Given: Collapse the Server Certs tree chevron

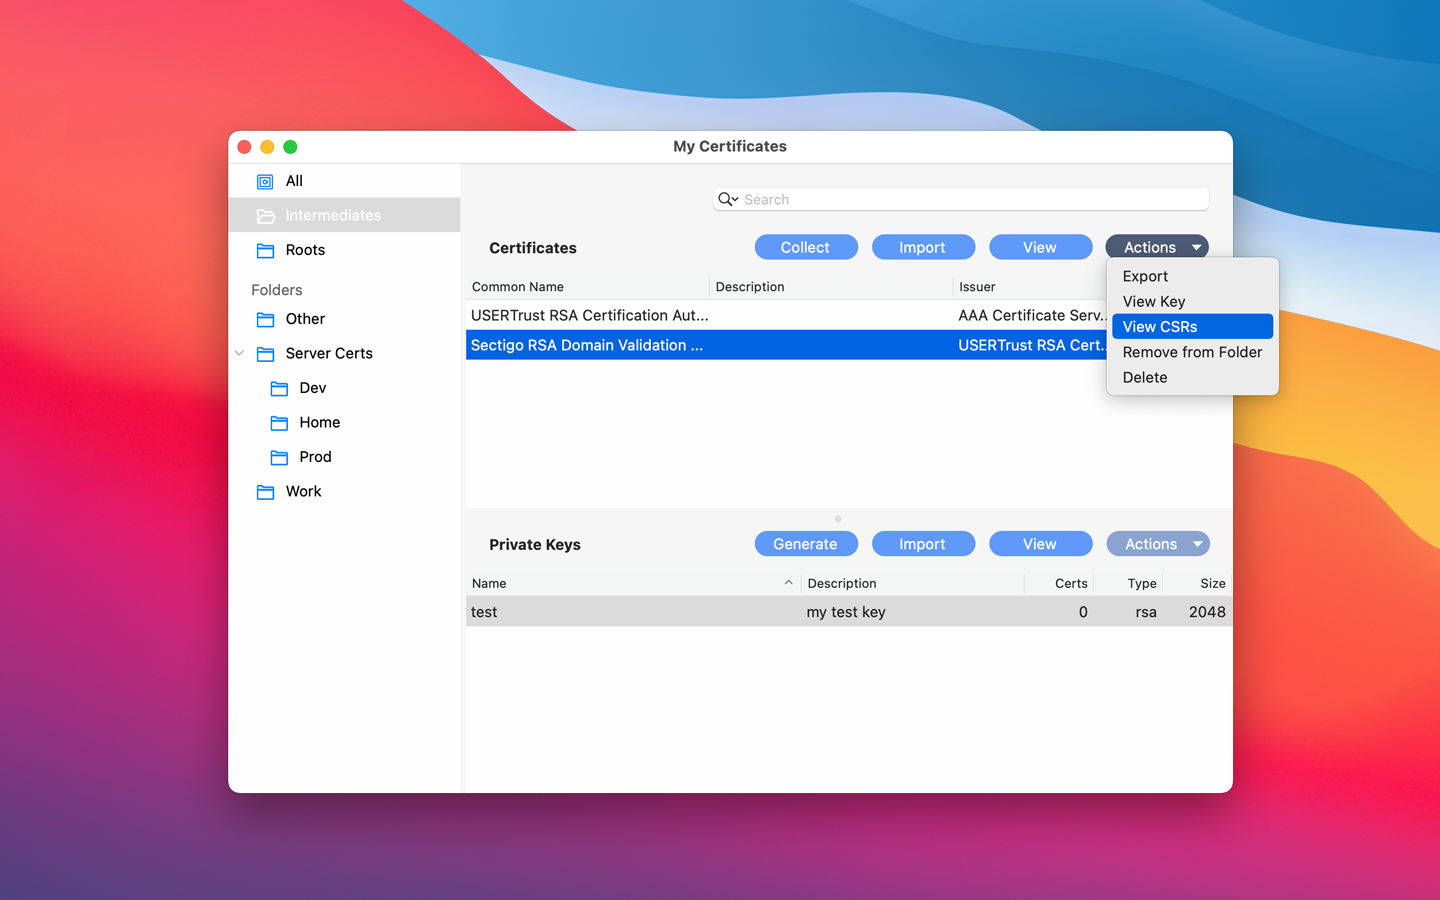Looking at the screenshot, I should click(239, 353).
